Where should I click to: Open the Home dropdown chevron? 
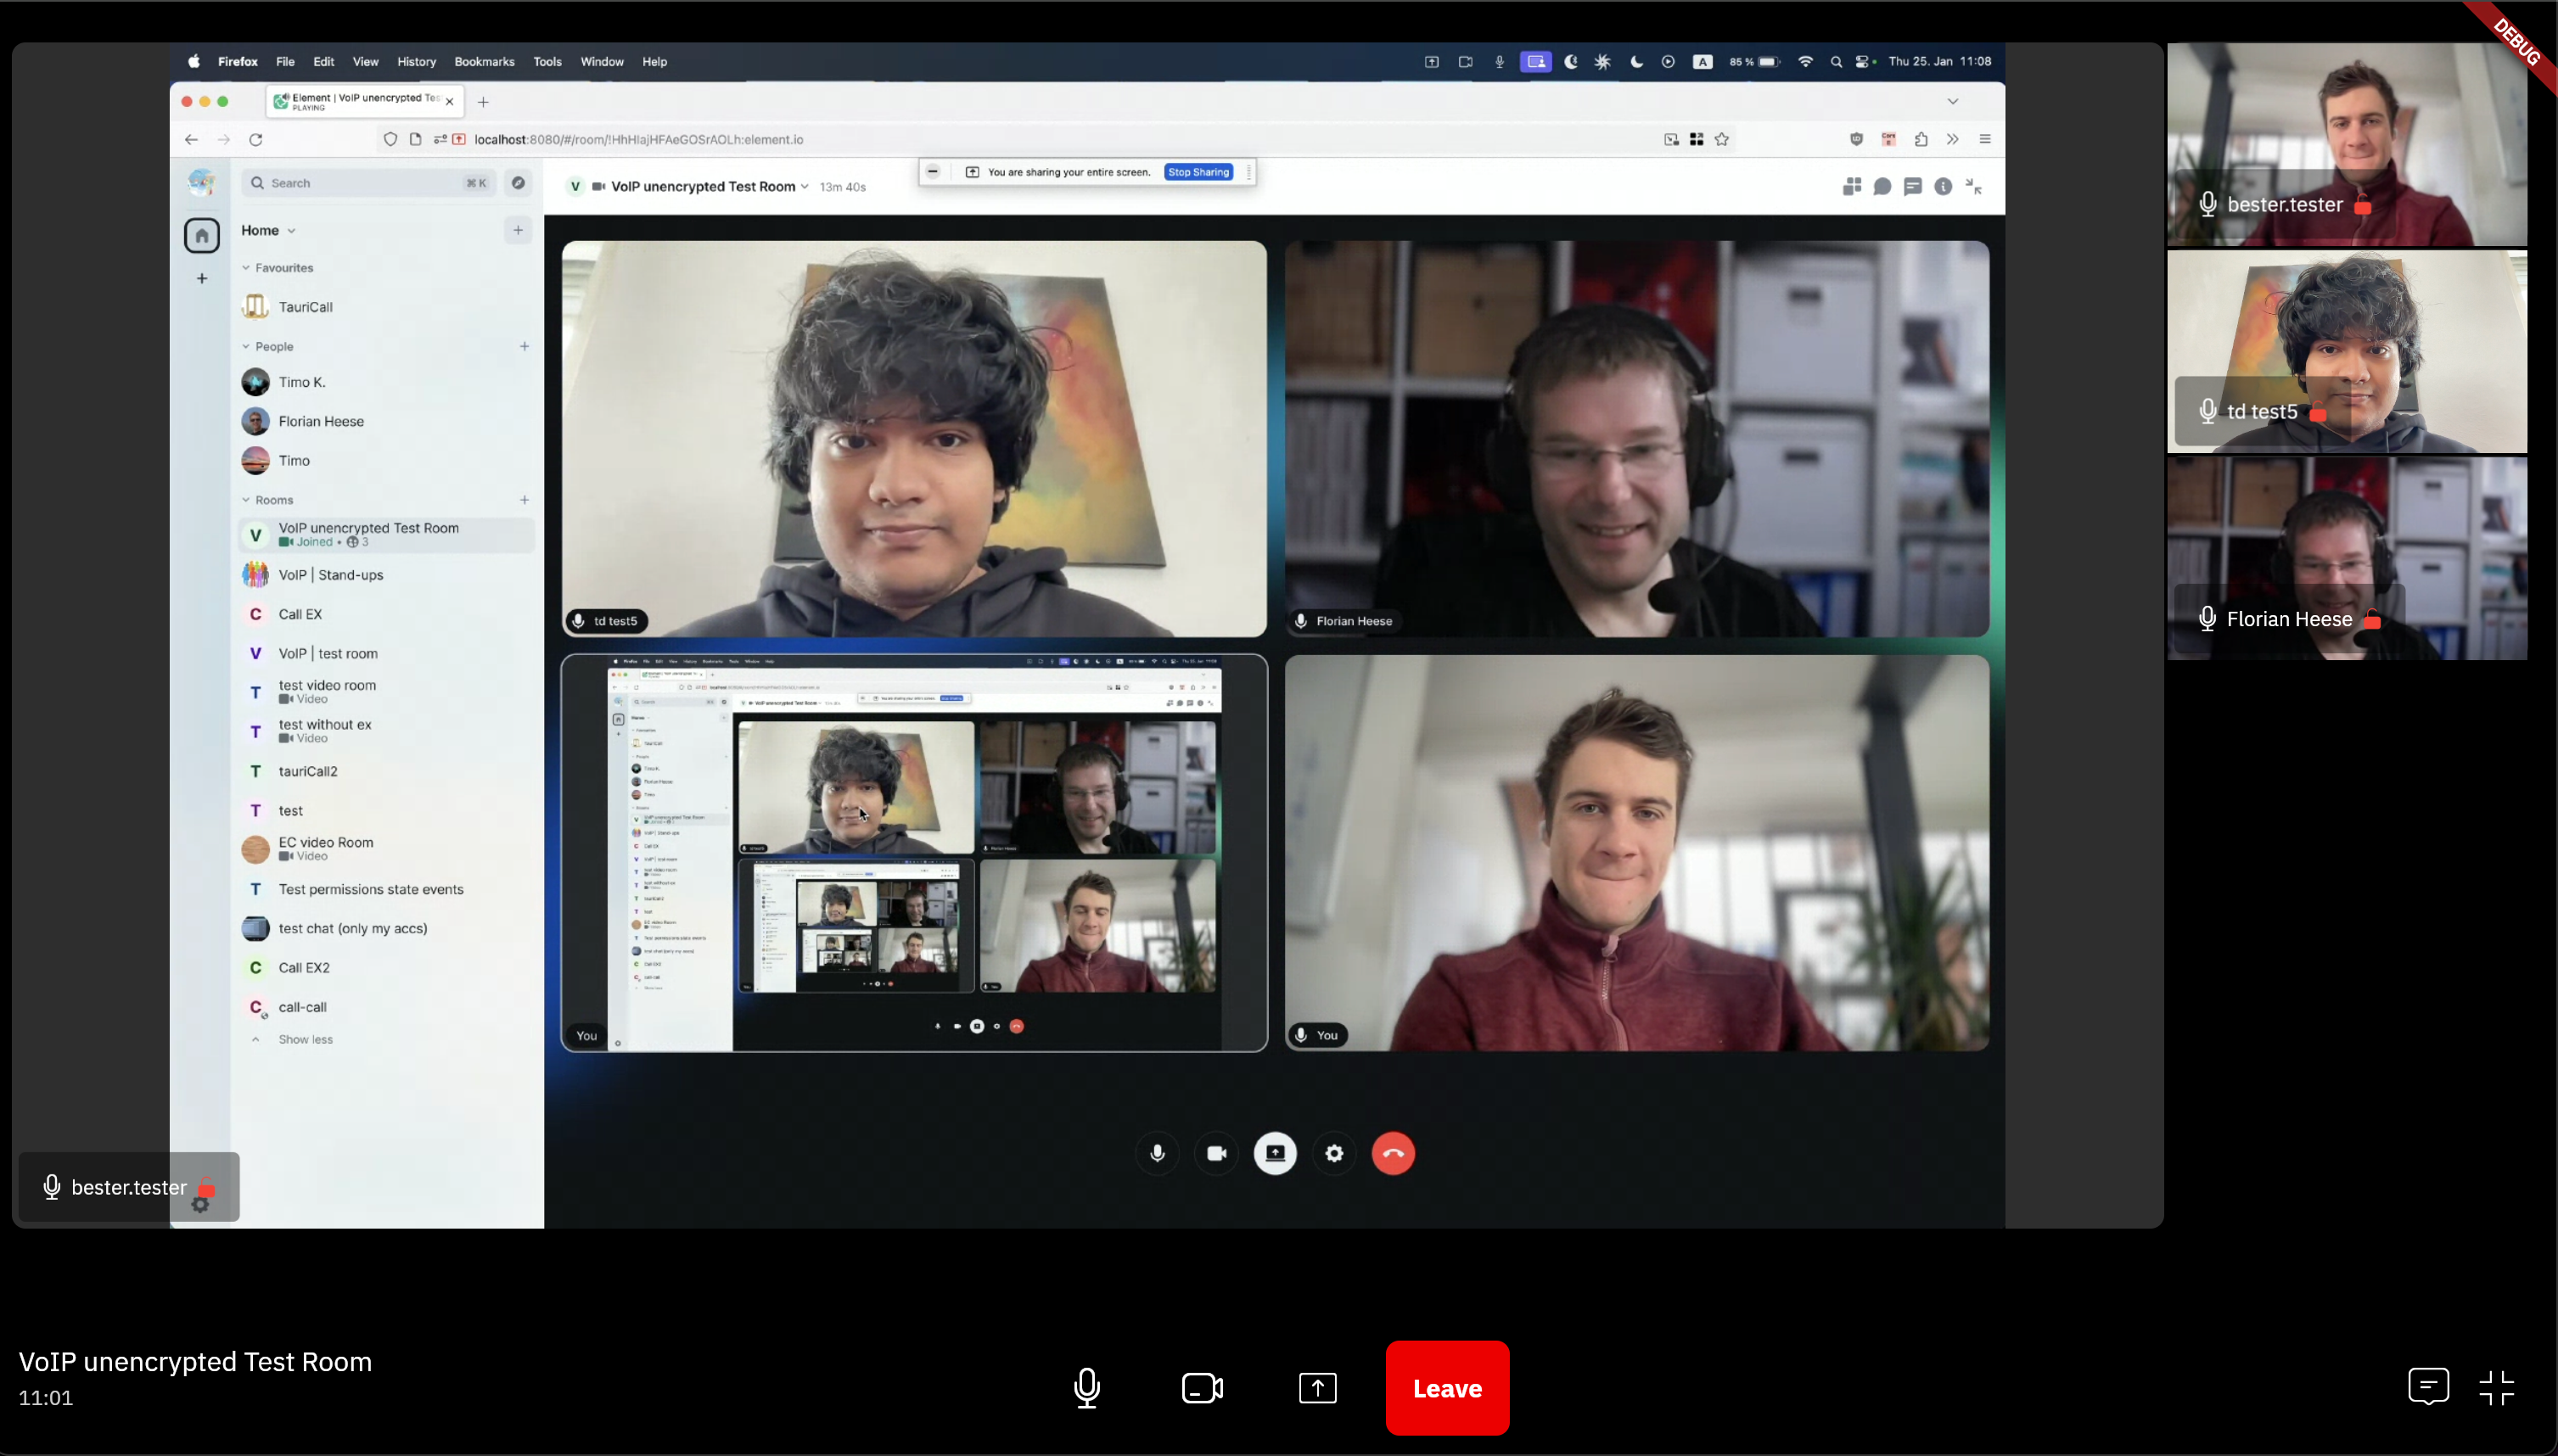[x=292, y=231]
